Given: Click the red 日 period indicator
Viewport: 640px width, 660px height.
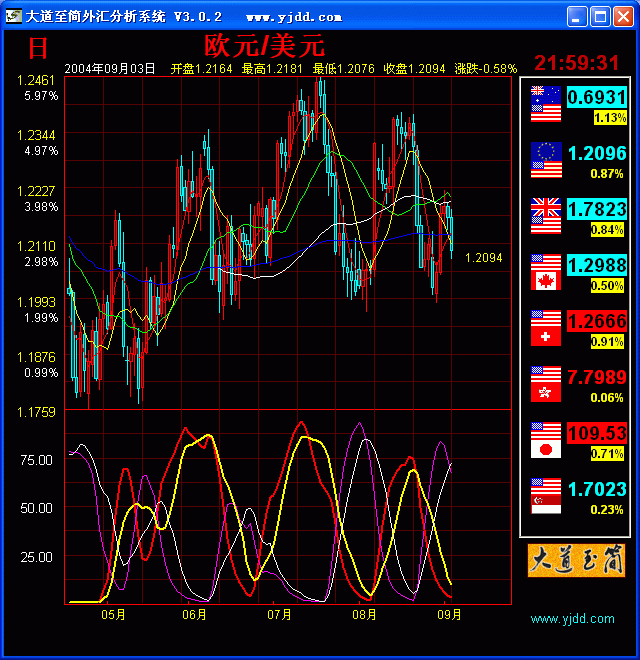Looking at the screenshot, I should pos(38,48).
